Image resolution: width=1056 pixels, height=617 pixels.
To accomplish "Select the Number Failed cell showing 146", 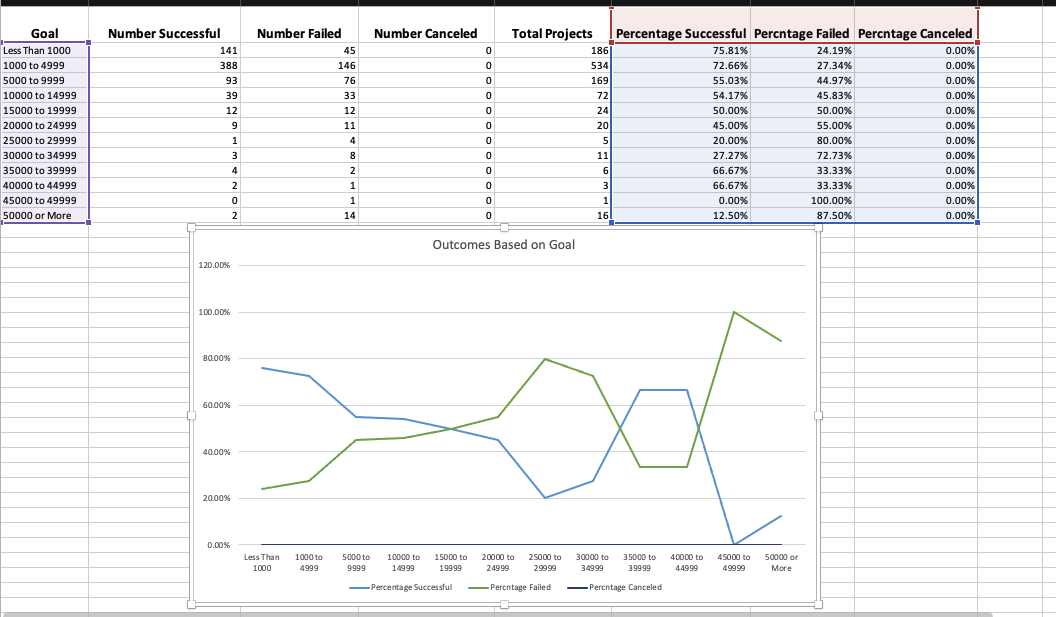I will click(299, 65).
